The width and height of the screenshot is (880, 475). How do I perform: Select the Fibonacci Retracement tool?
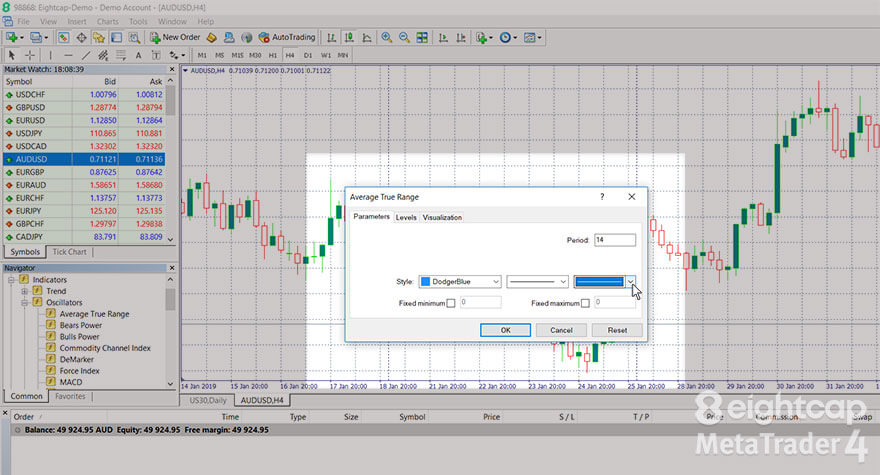tap(121, 55)
